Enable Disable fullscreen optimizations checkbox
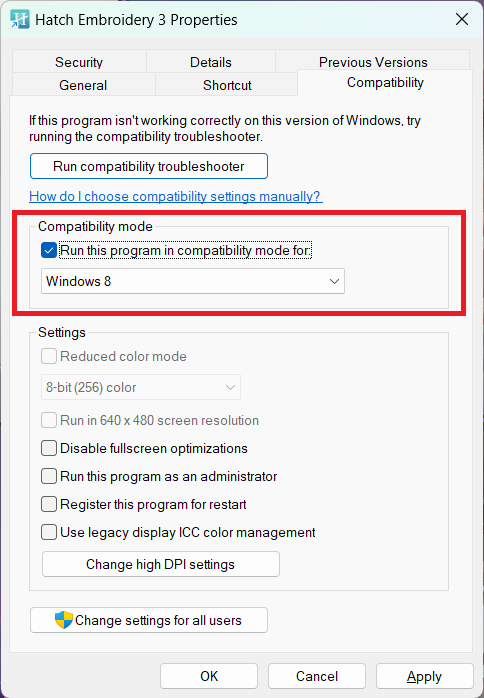This screenshot has height=698, width=484. pos(49,448)
